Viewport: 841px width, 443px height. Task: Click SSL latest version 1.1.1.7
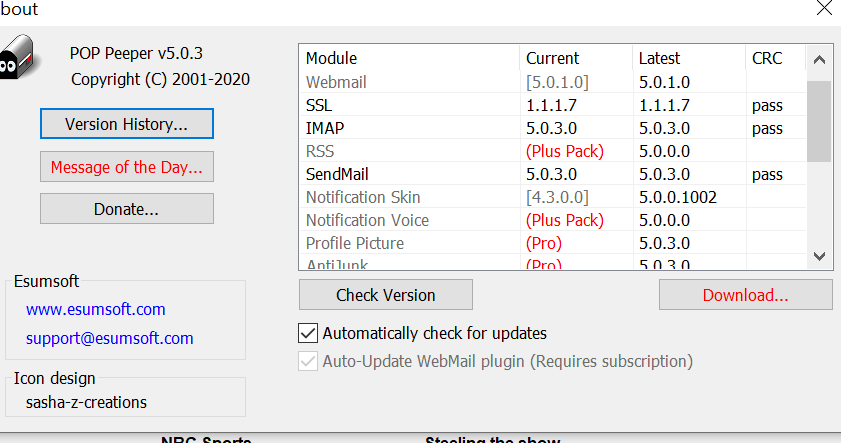pos(664,105)
